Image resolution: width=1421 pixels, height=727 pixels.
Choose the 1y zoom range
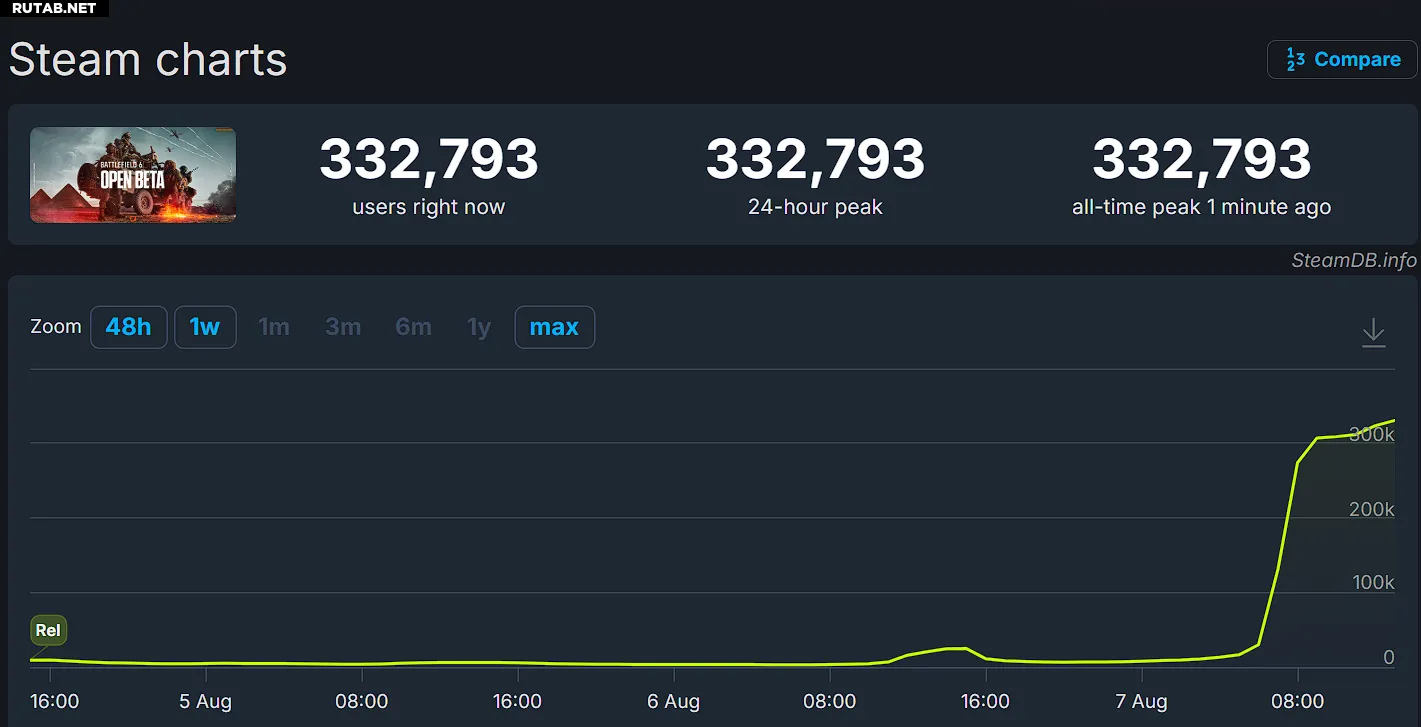click(x=479, y=327)
